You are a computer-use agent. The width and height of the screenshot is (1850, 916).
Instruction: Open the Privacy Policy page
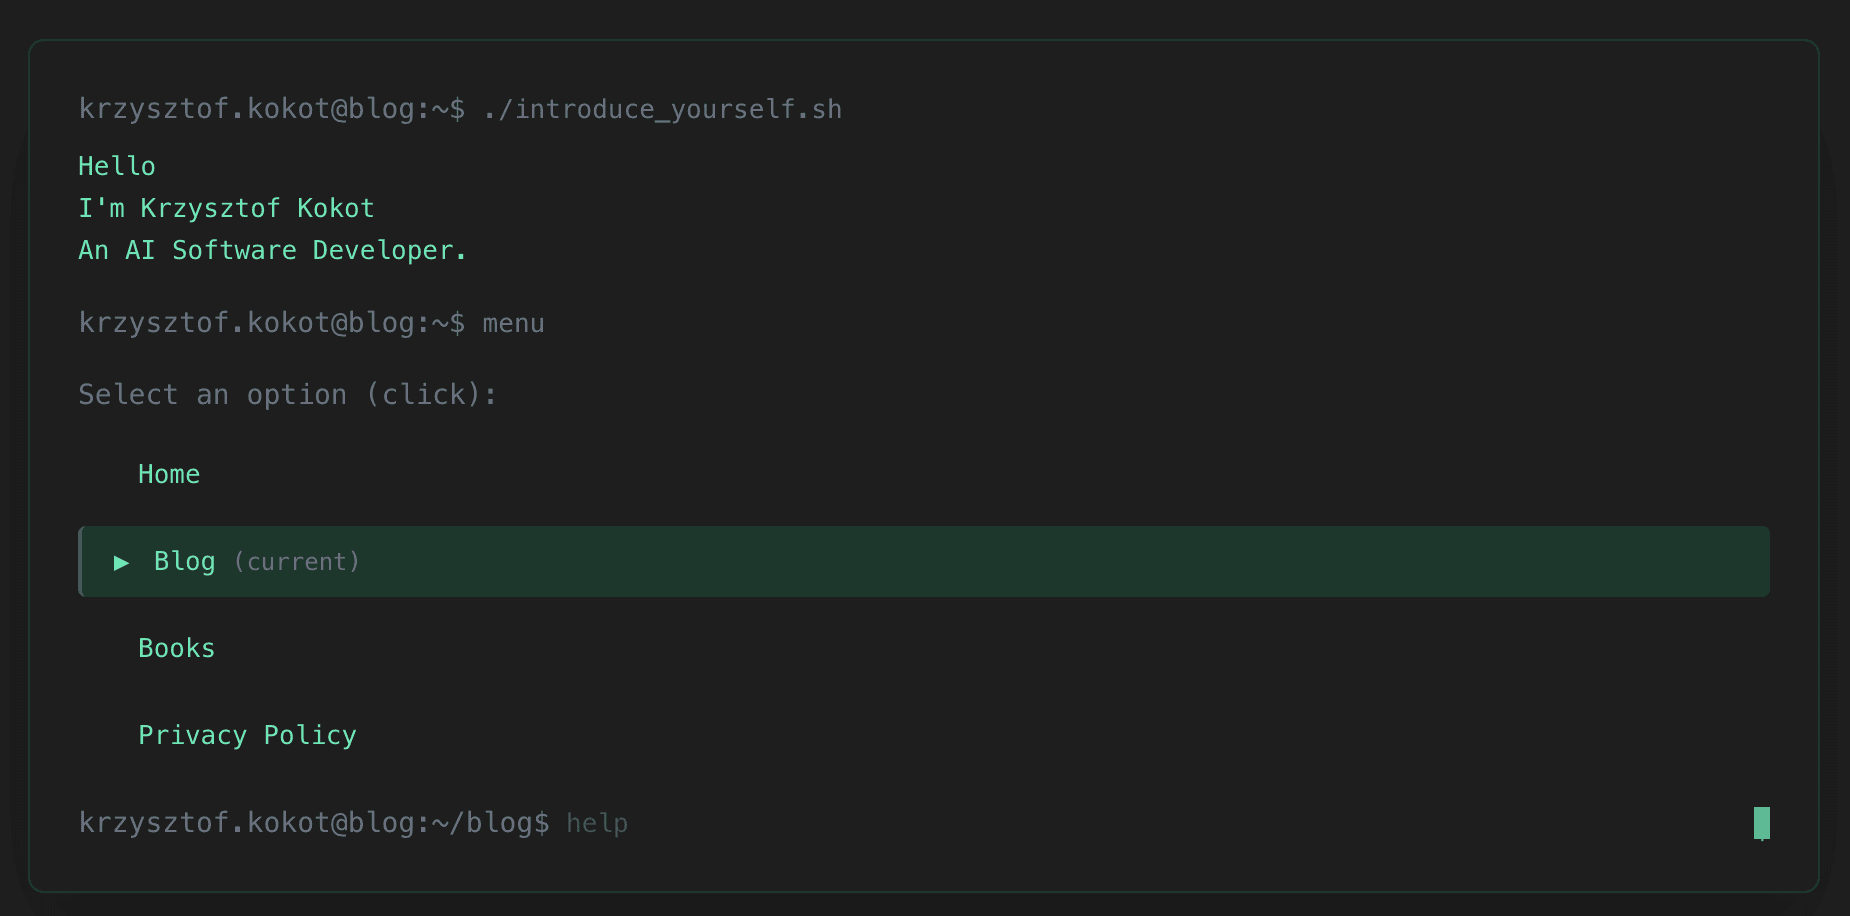[247, 735]
